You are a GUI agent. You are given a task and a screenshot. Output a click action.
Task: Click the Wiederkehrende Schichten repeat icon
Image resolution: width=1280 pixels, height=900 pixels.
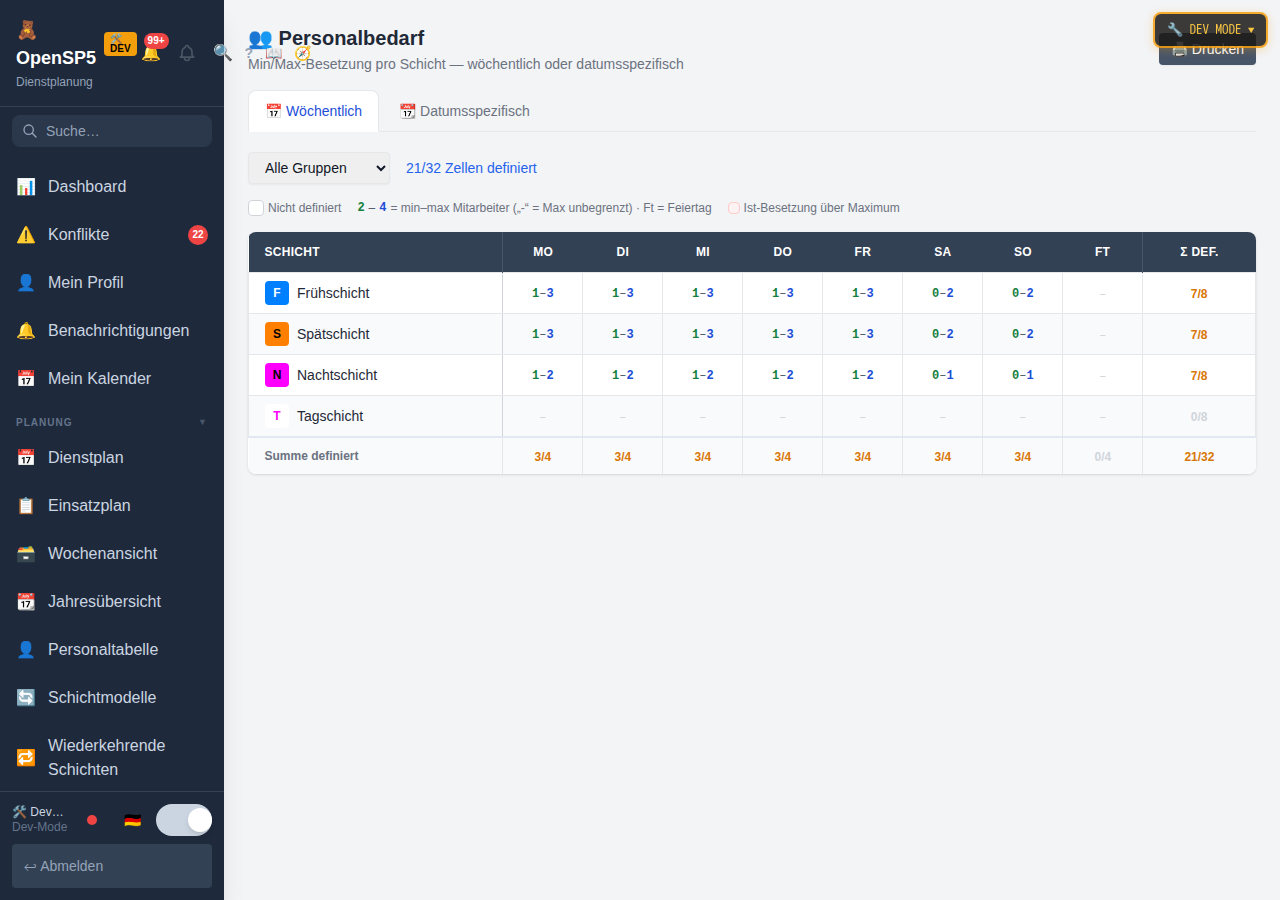26,757
